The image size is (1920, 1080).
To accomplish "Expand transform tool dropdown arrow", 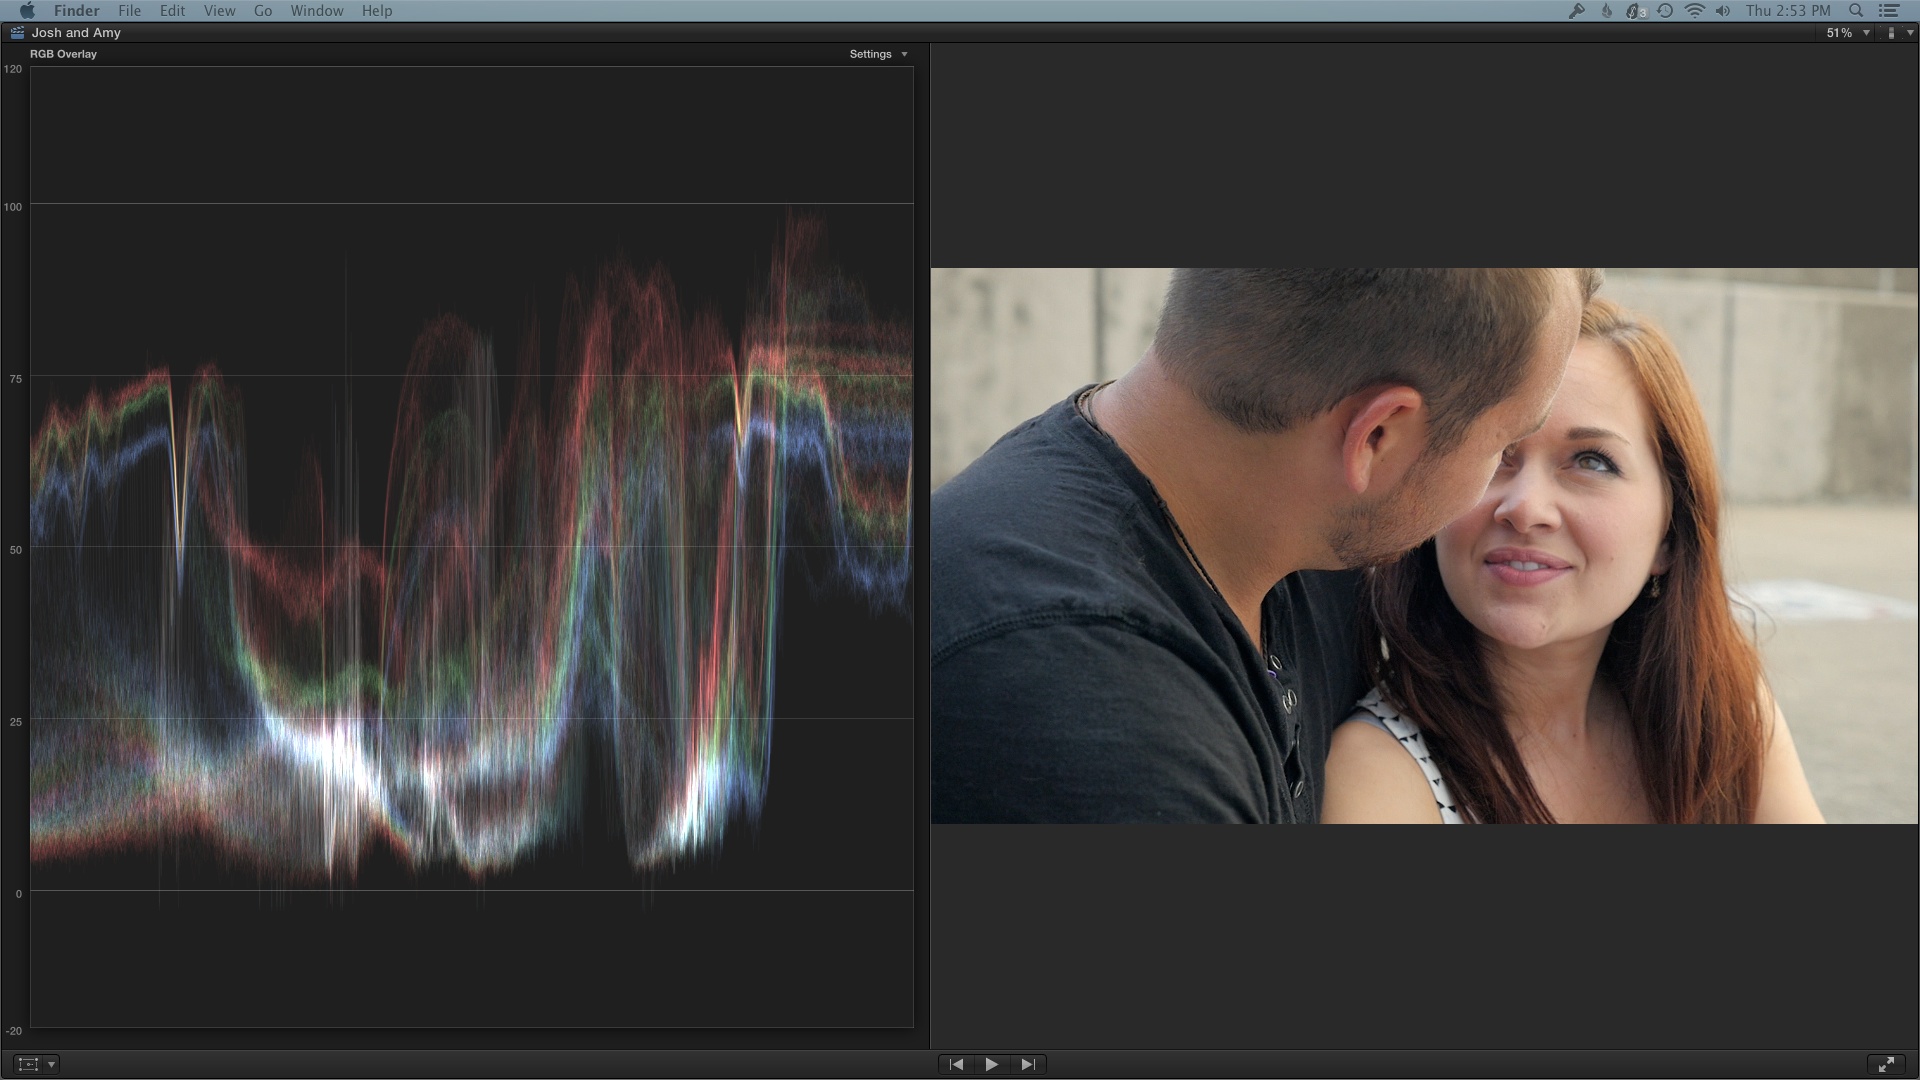I will click(x=52, y=1064).
